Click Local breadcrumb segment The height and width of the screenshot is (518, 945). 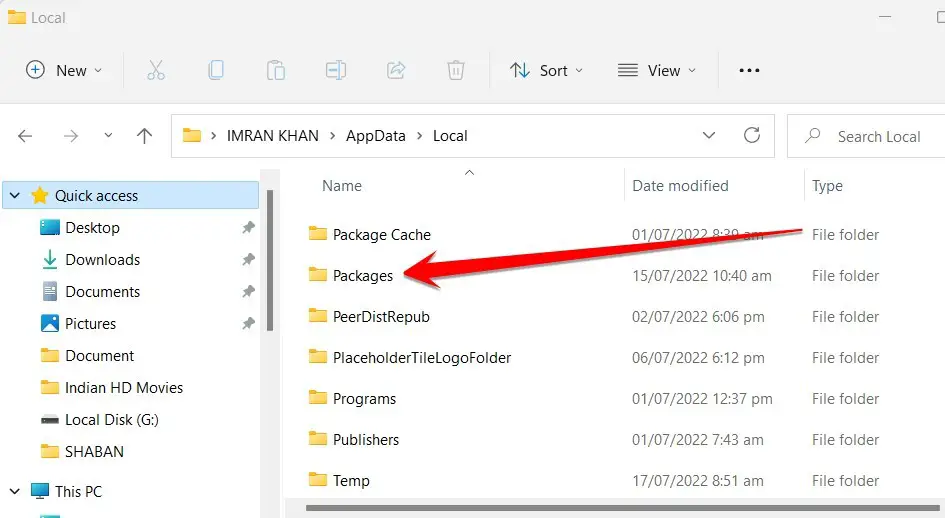point(450,136)
